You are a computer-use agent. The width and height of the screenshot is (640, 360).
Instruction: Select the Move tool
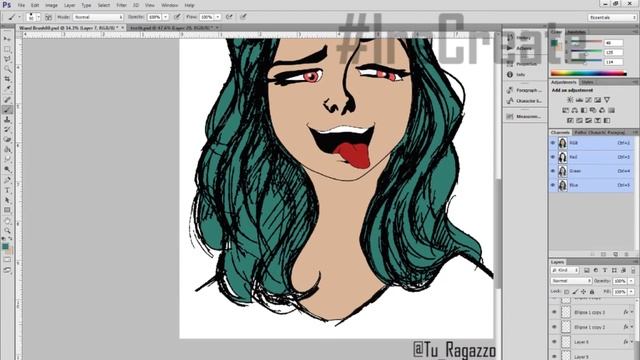pyautogui.click(x=7, y=39)
